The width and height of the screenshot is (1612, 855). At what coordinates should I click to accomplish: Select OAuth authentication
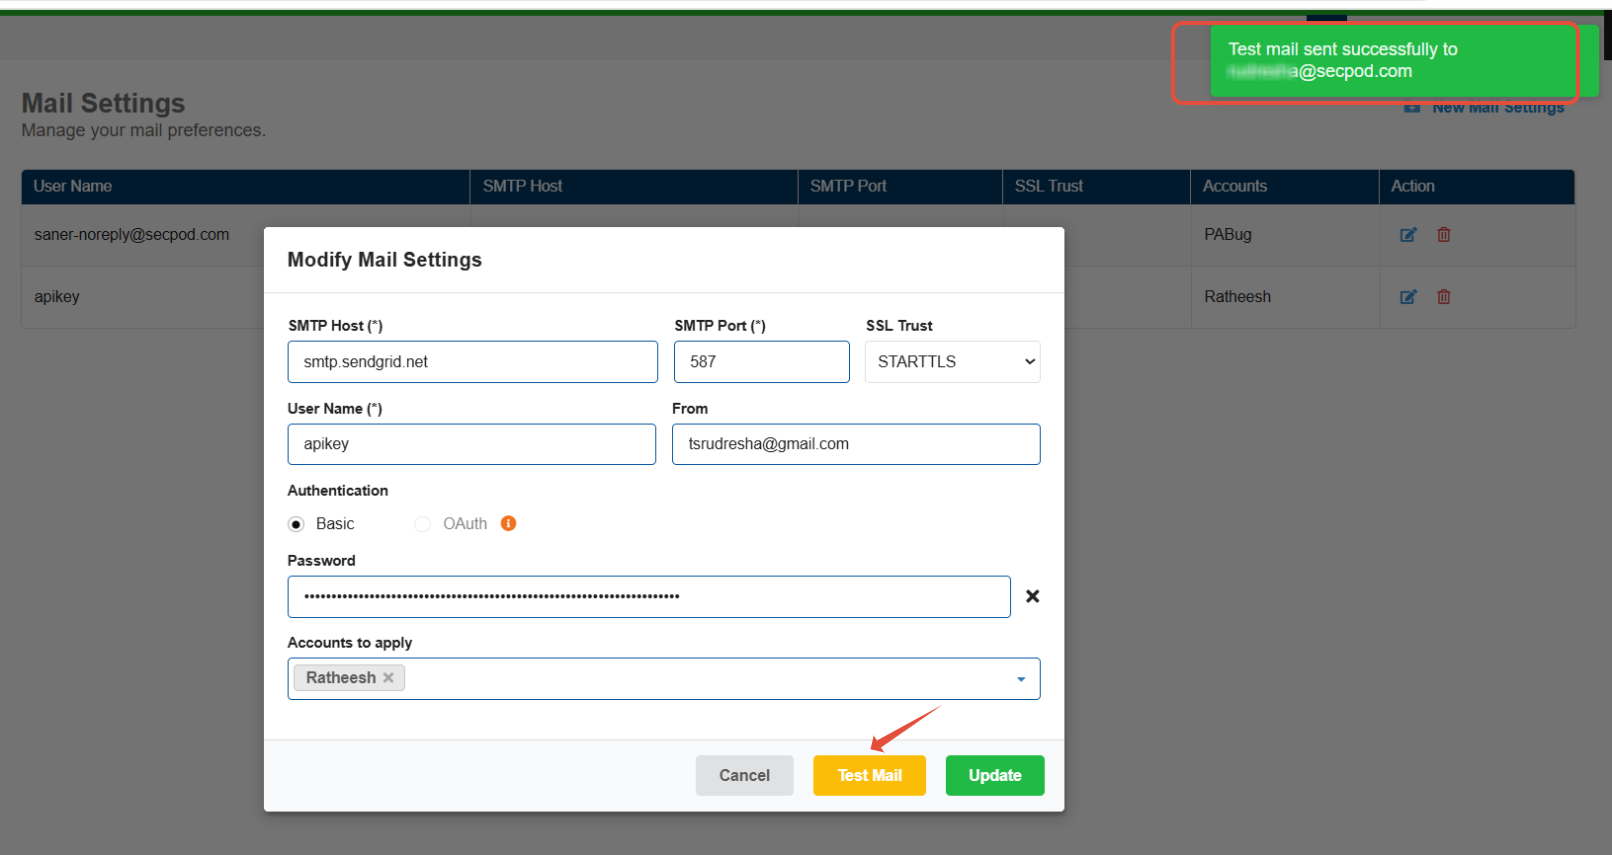423,524
